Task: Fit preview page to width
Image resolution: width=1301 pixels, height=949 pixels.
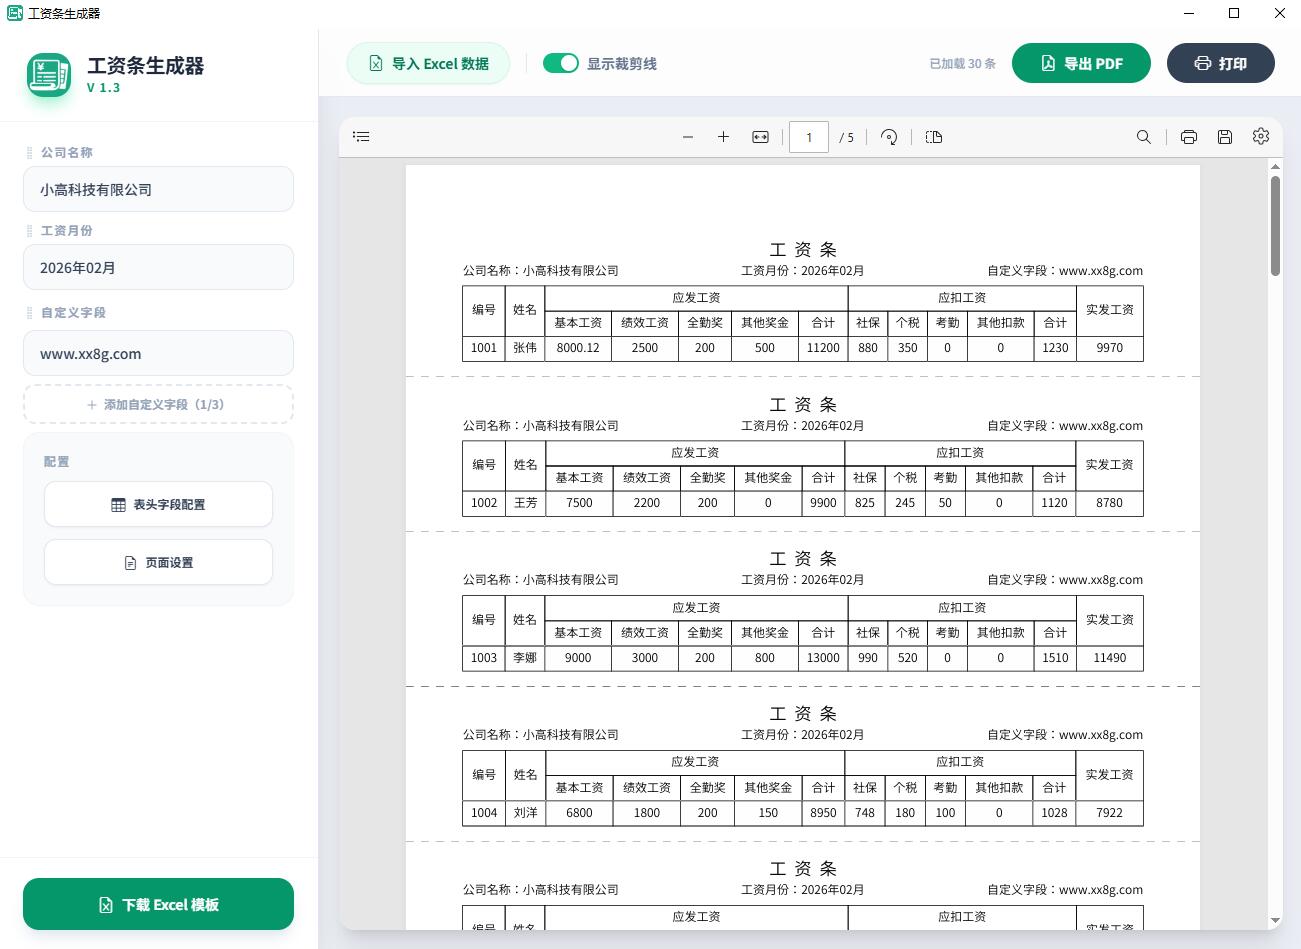Action: point(760,137)
